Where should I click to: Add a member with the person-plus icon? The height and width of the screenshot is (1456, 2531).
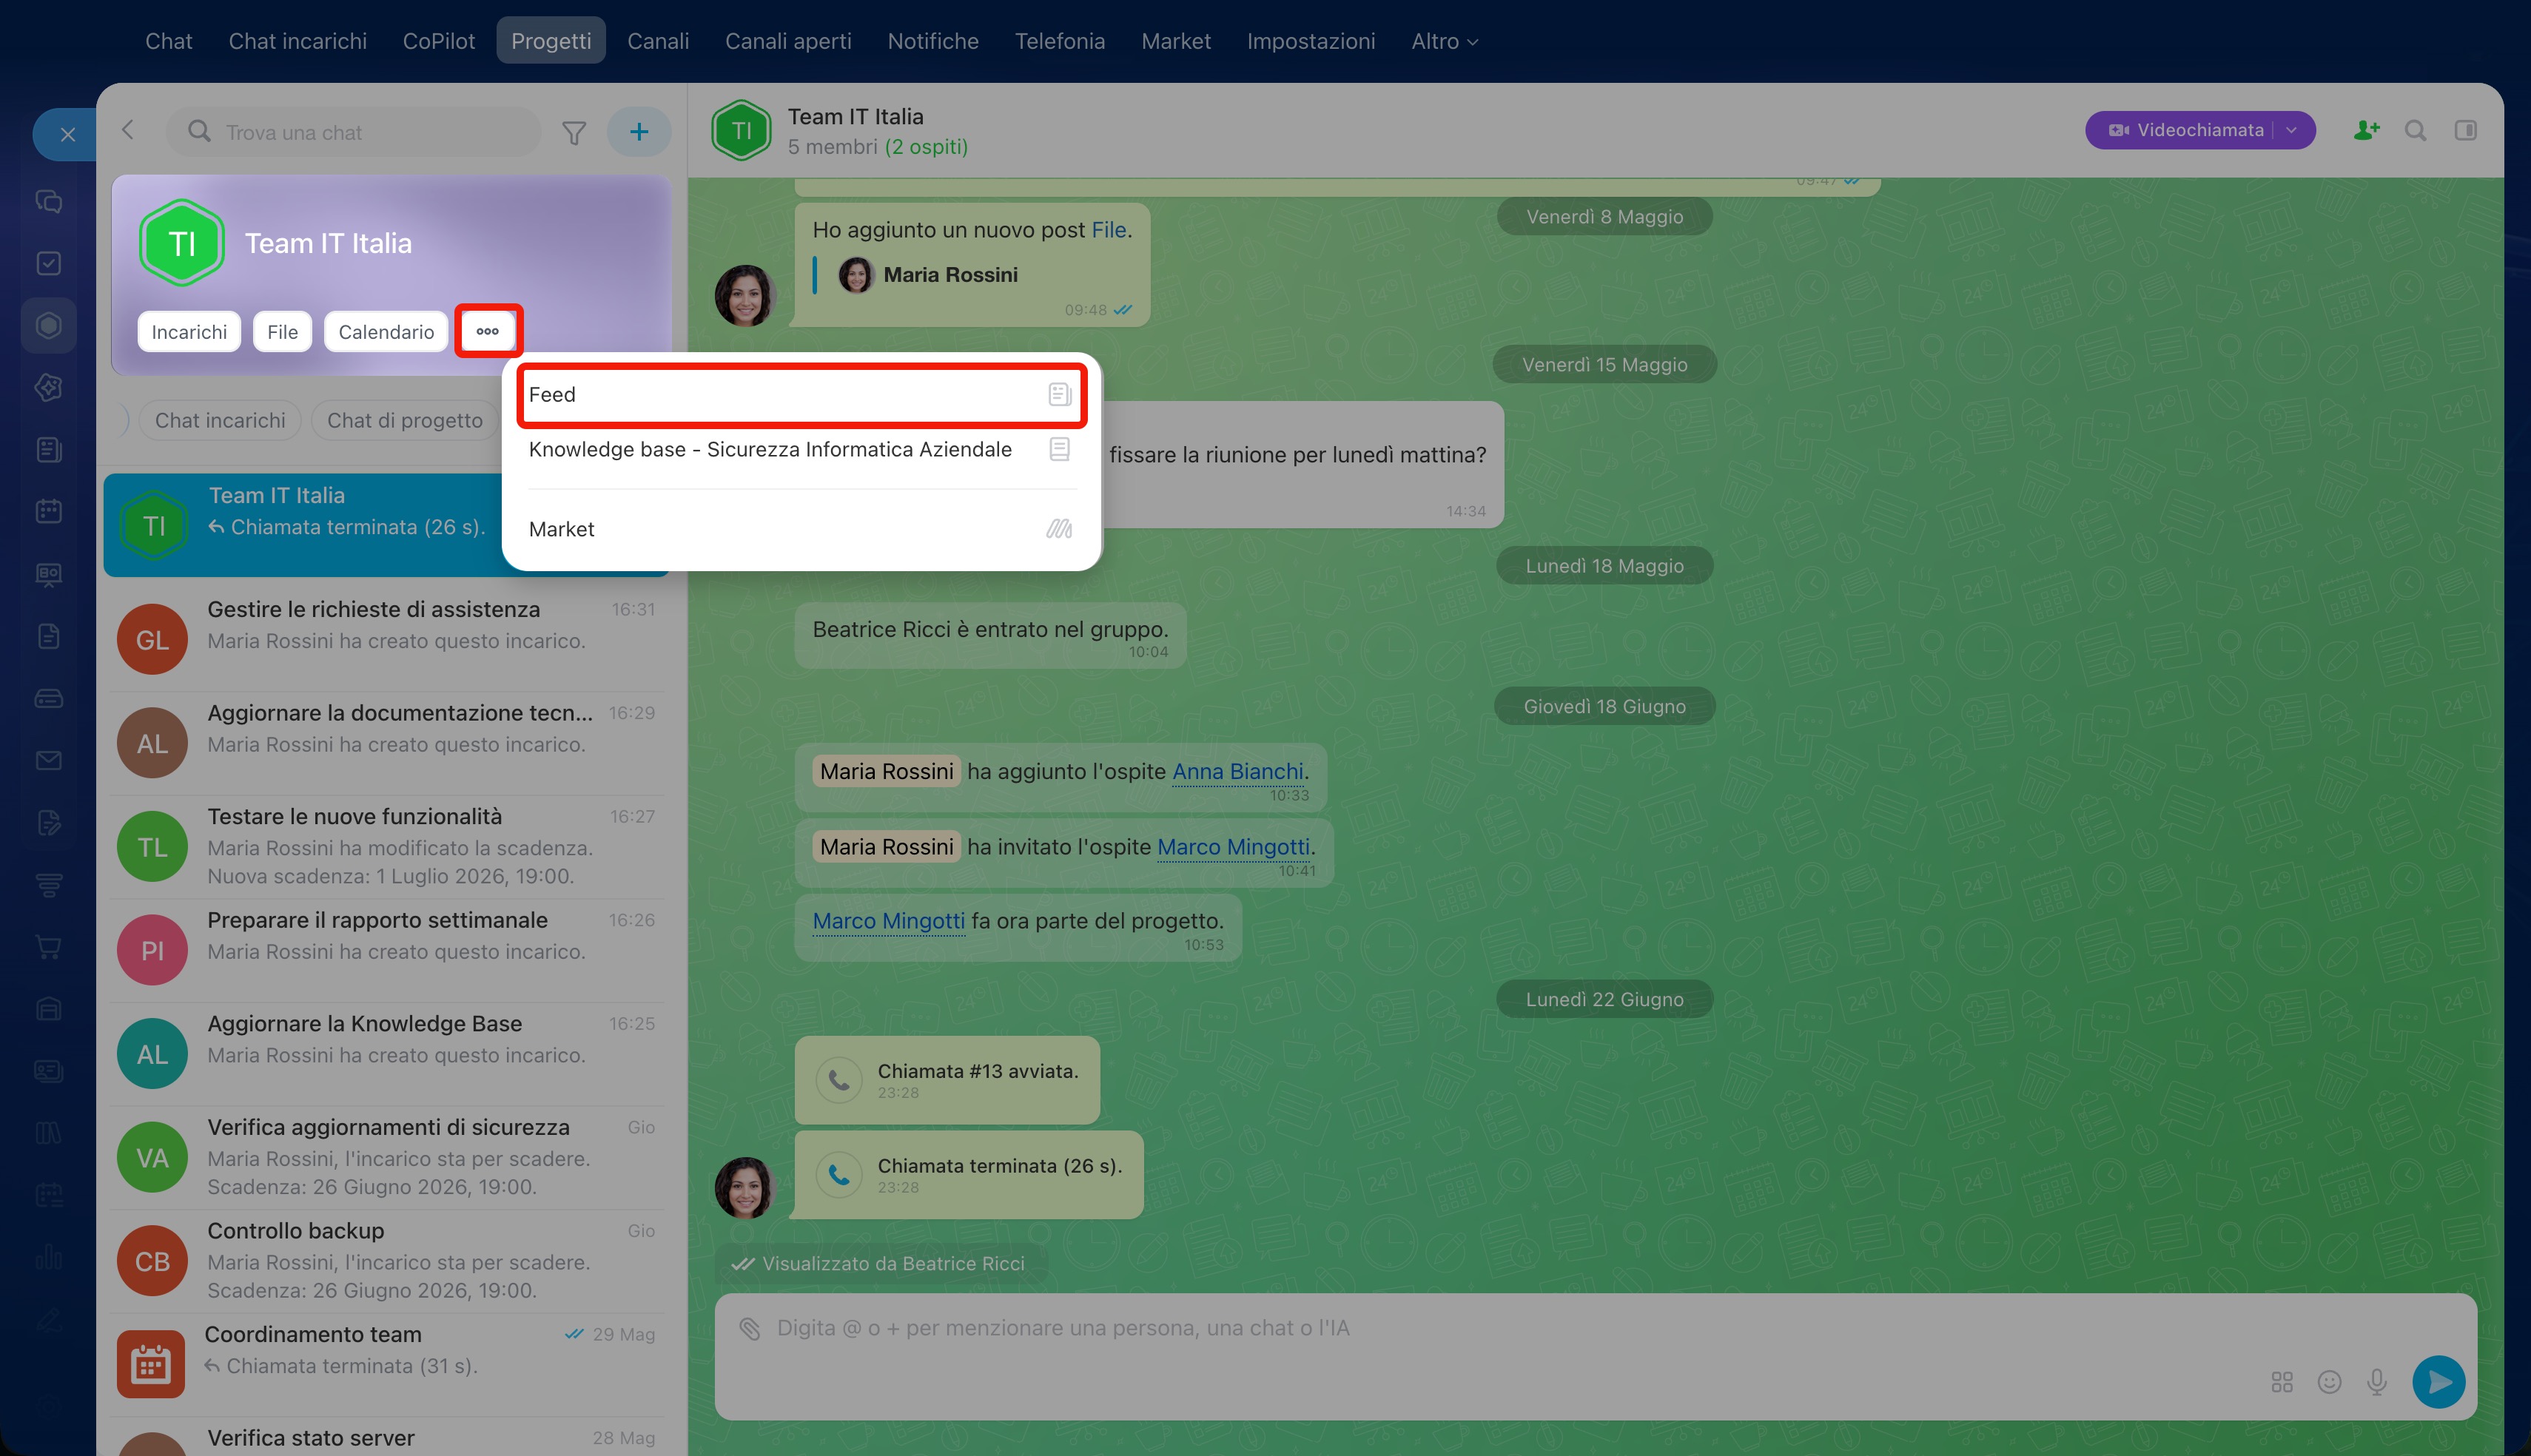point(2366,130)
